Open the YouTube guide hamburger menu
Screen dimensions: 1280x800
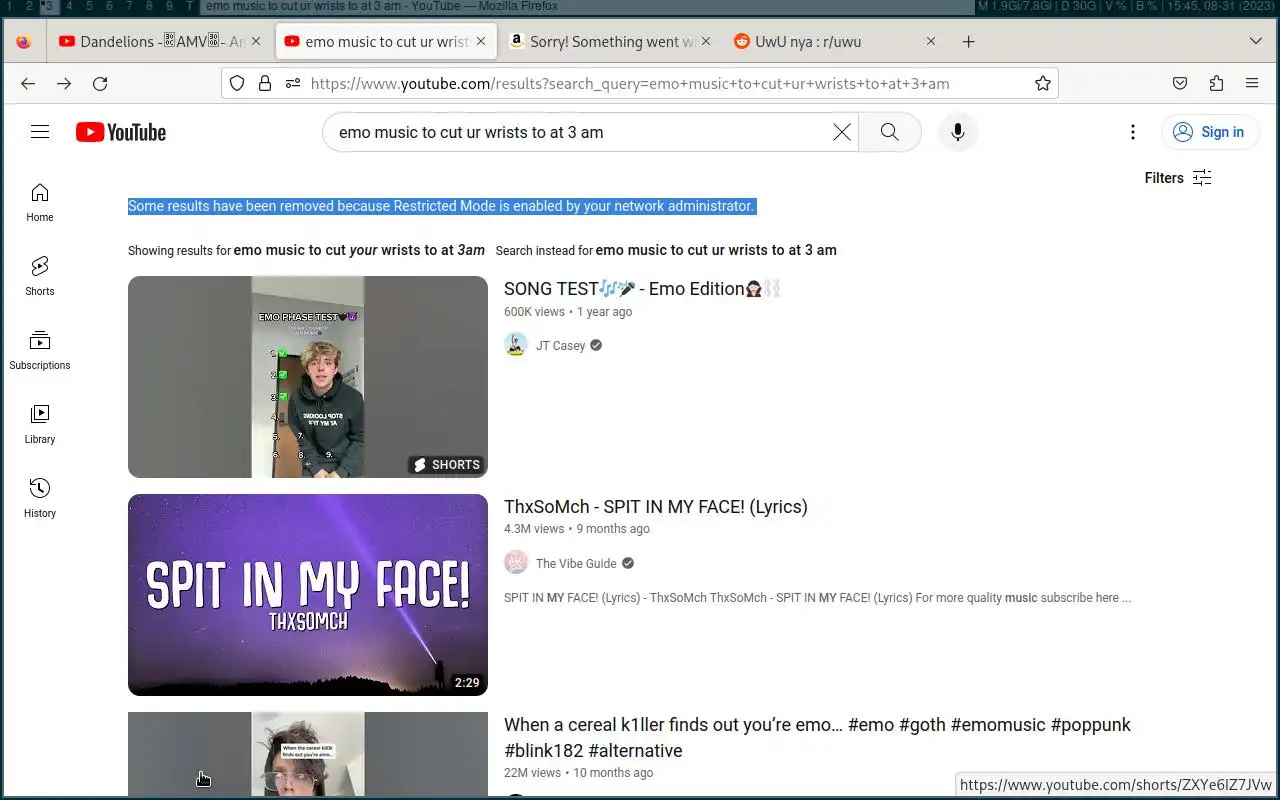(40, 132)
